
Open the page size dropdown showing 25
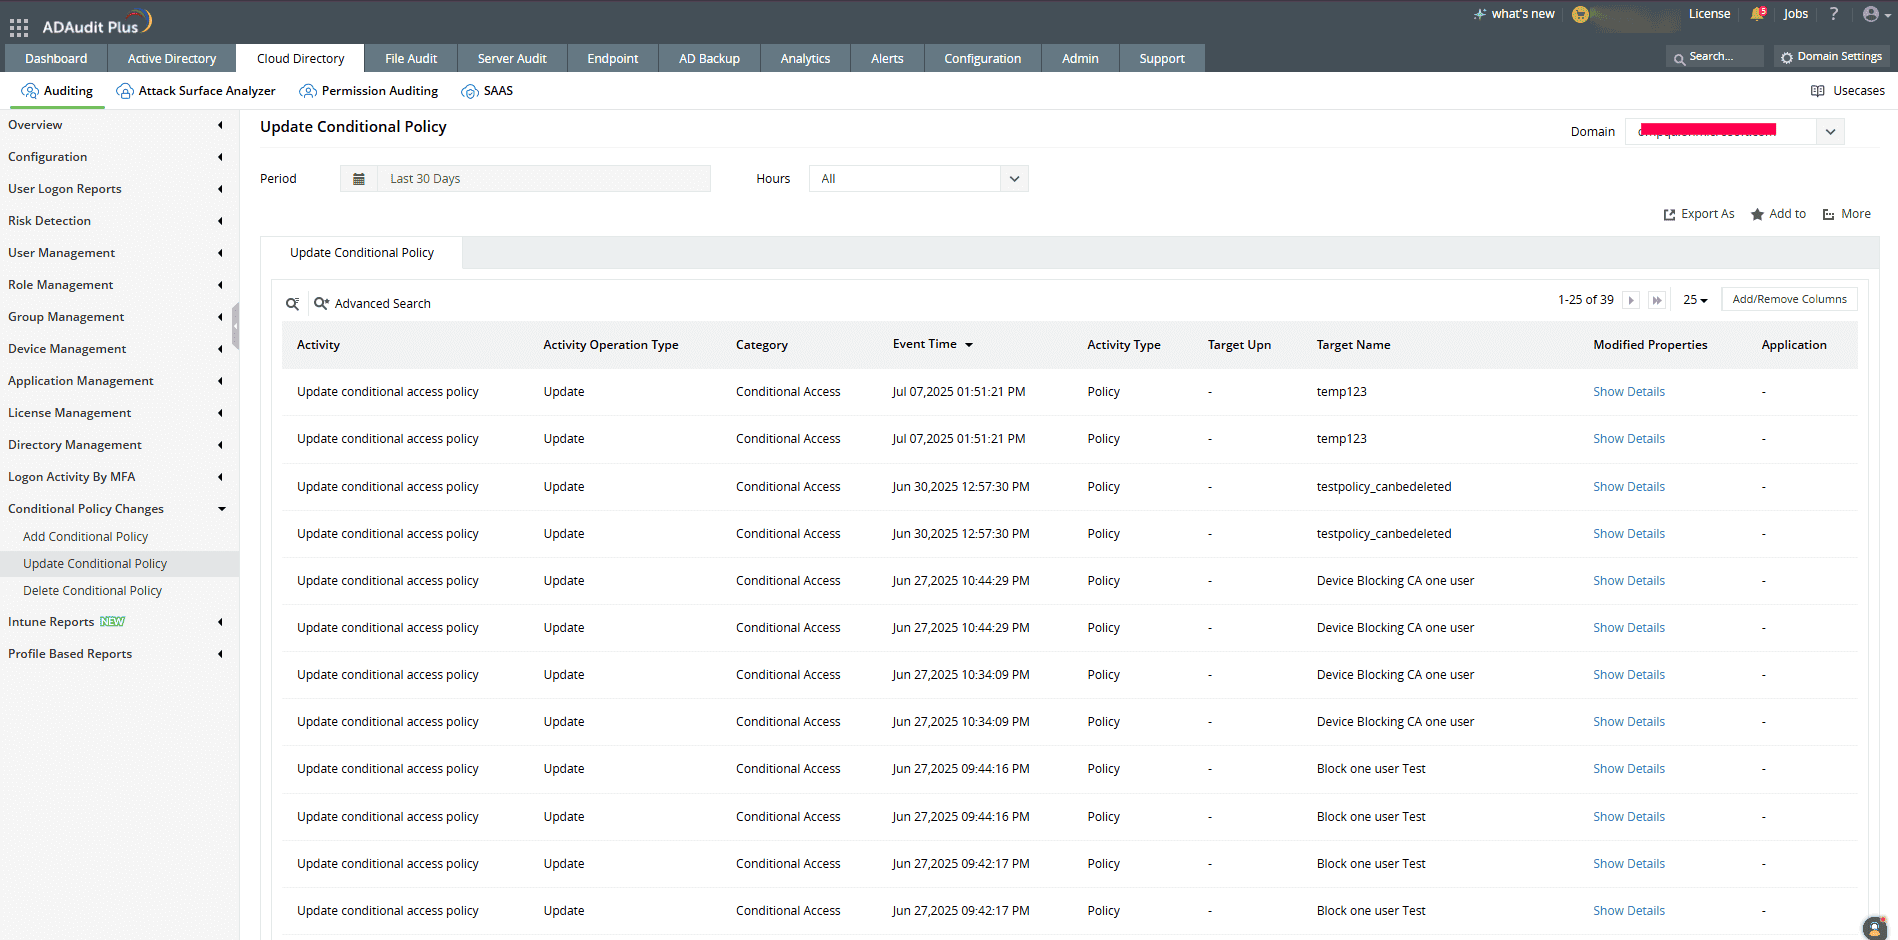[1694, 299]
